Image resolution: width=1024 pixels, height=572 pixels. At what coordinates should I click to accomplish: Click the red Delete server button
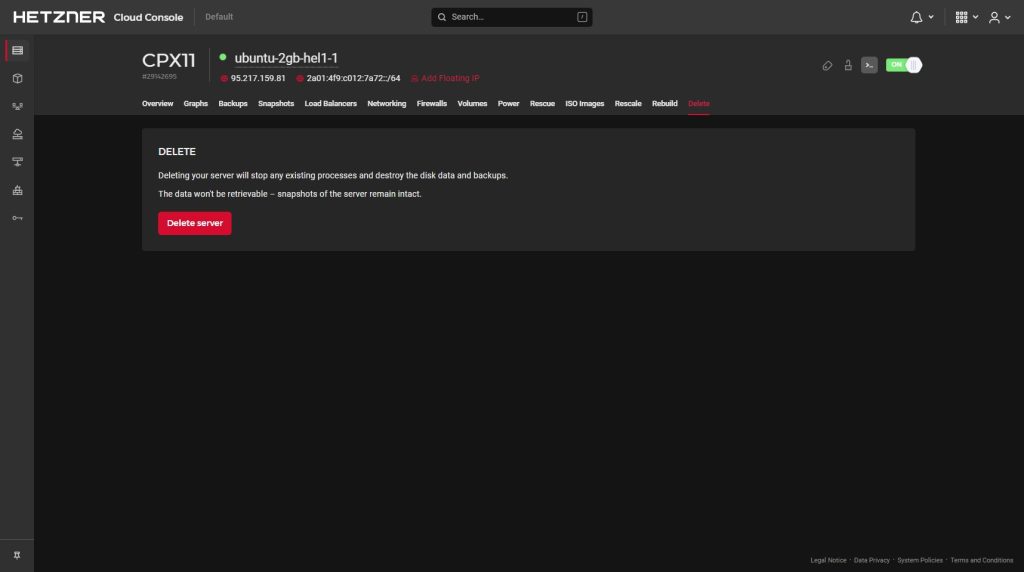point(194,223)
